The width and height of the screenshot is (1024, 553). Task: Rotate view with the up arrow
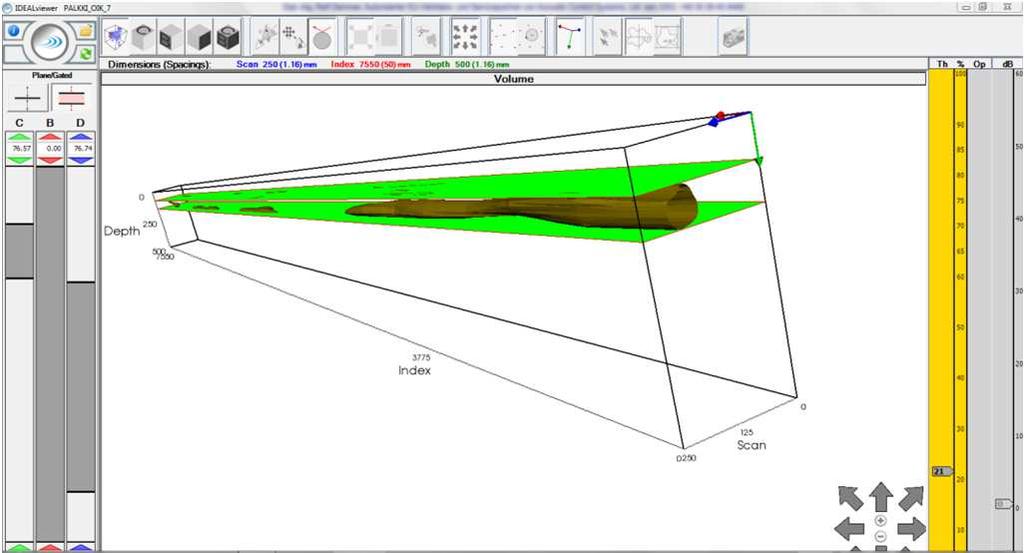tap(881, 497)
